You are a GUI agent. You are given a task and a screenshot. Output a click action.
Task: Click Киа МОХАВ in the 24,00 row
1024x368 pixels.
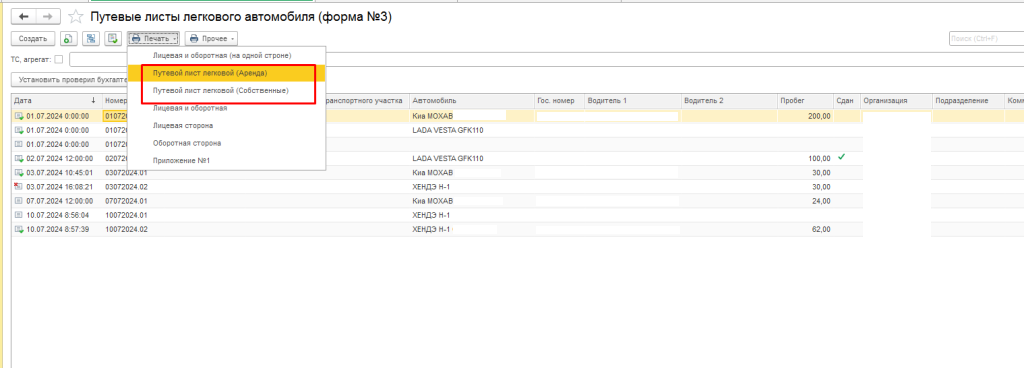coord(432,201)
